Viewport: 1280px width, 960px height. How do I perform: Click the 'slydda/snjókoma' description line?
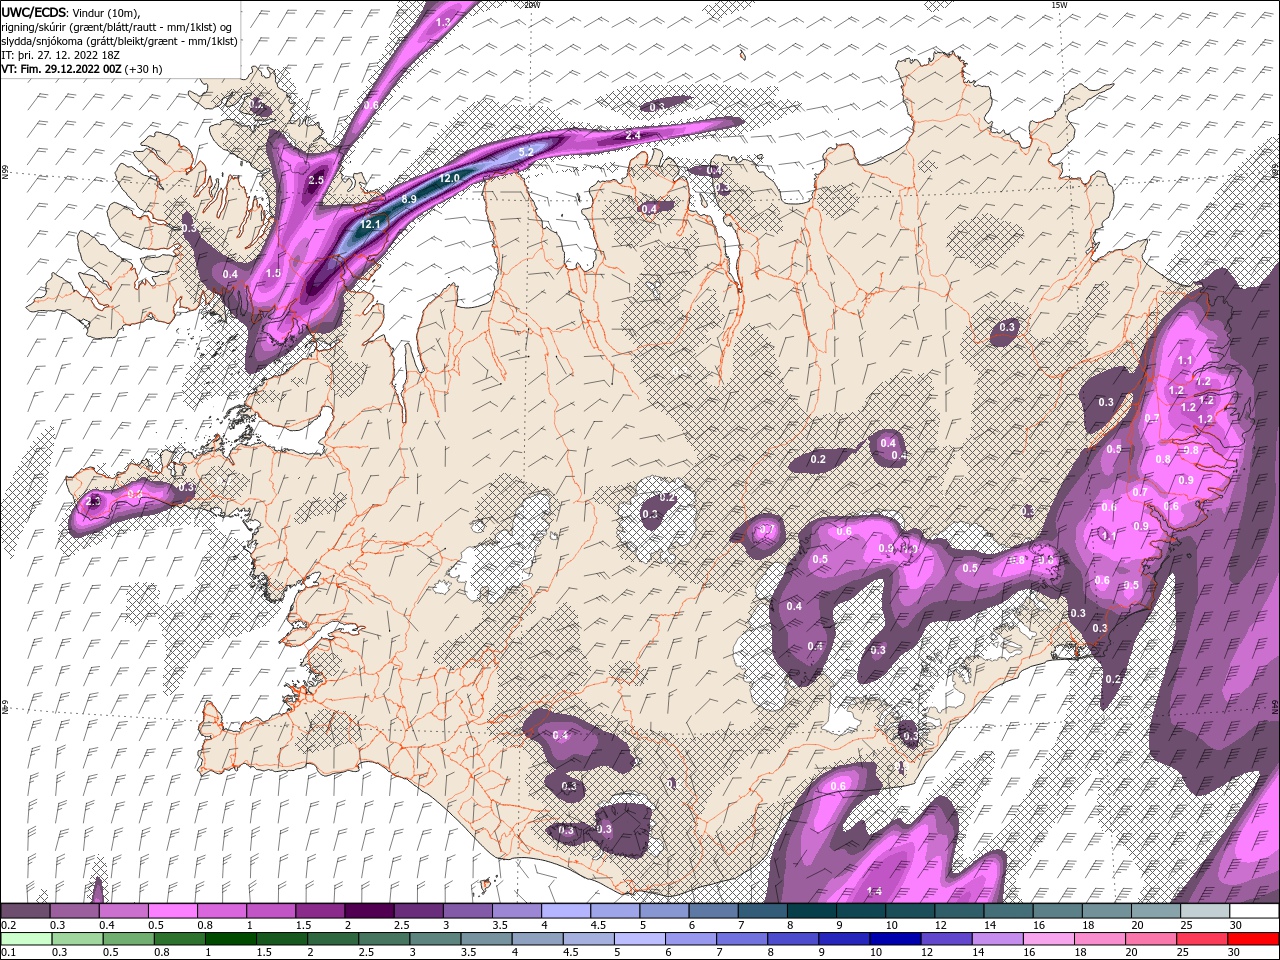tap(118, 41)
